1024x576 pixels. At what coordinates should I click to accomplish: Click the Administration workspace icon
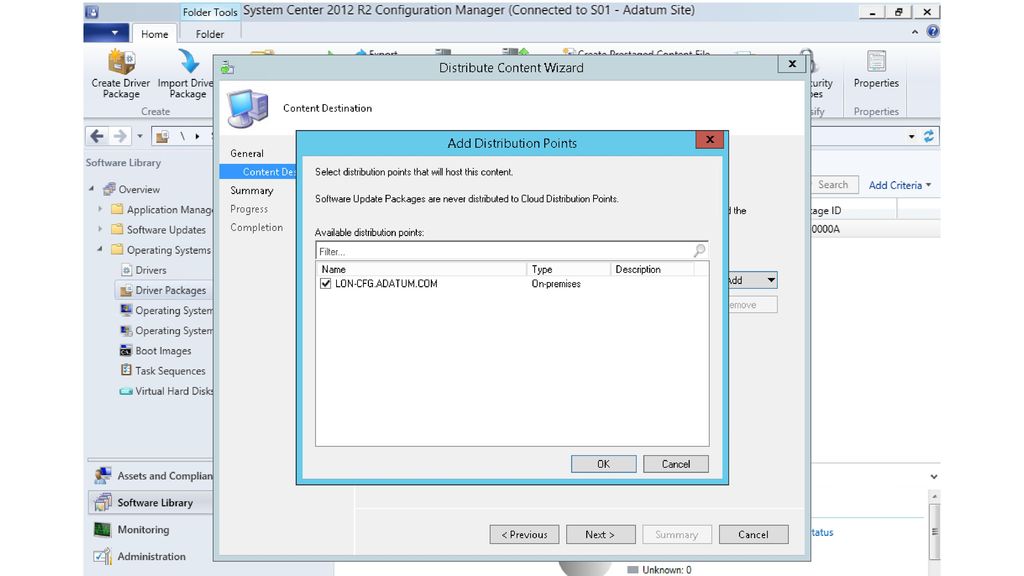coord(103,556)
